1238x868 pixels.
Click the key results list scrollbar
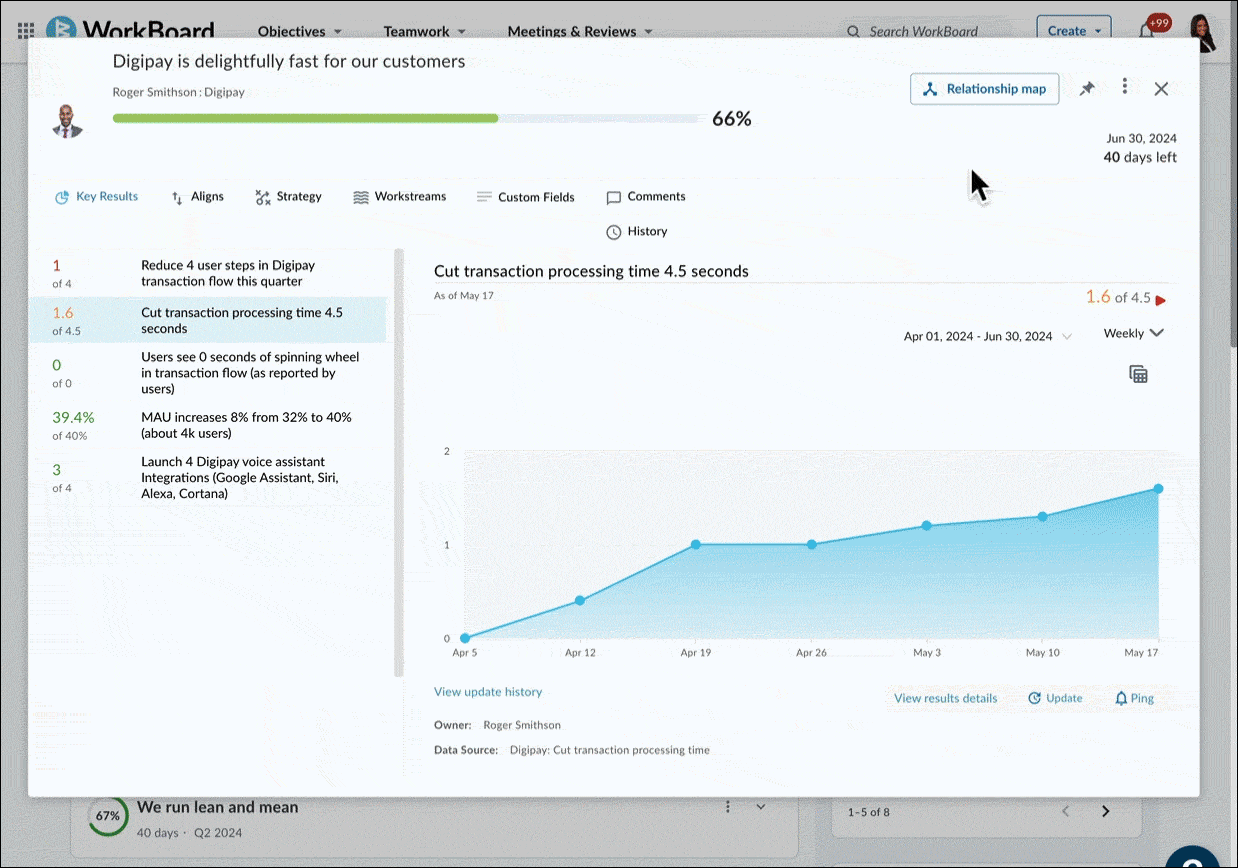[399, 463]
